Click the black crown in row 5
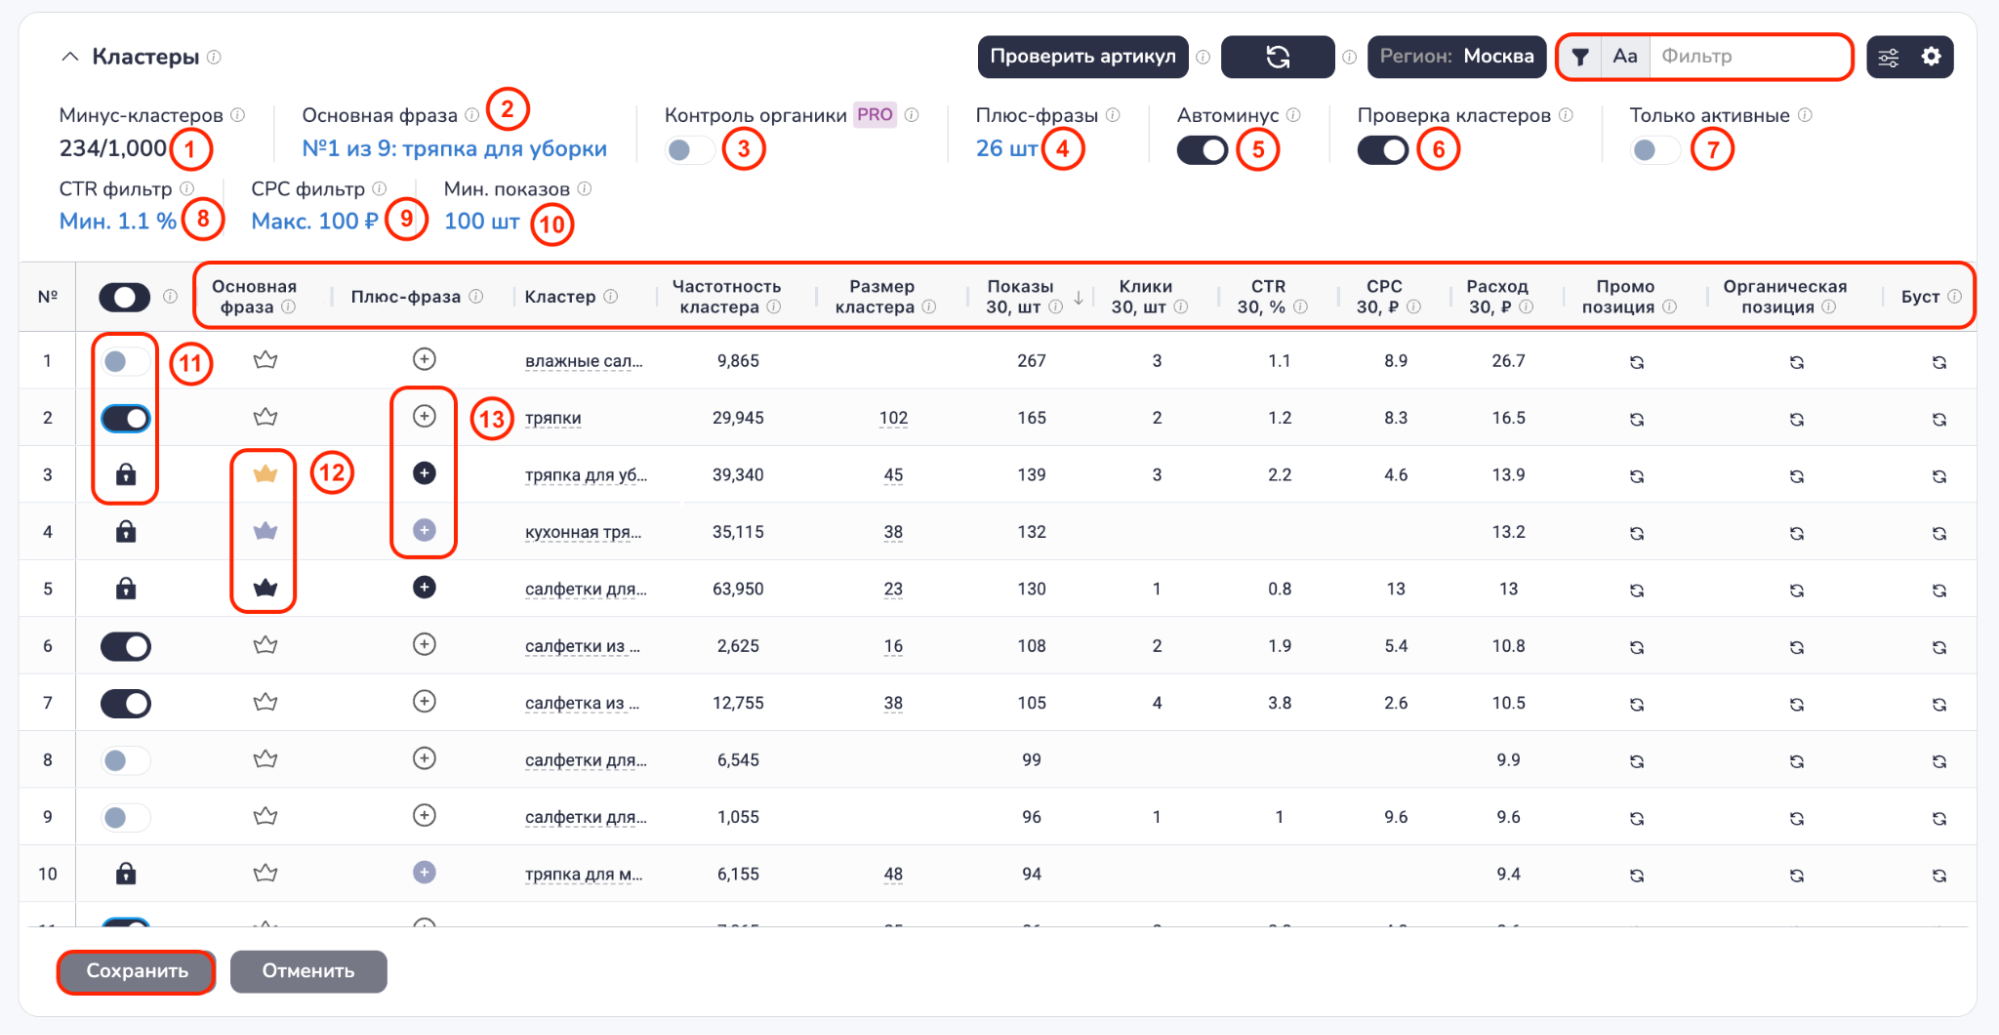Image resolution: width=1999 pixels, height=1035 pixels. pos(265,588)
